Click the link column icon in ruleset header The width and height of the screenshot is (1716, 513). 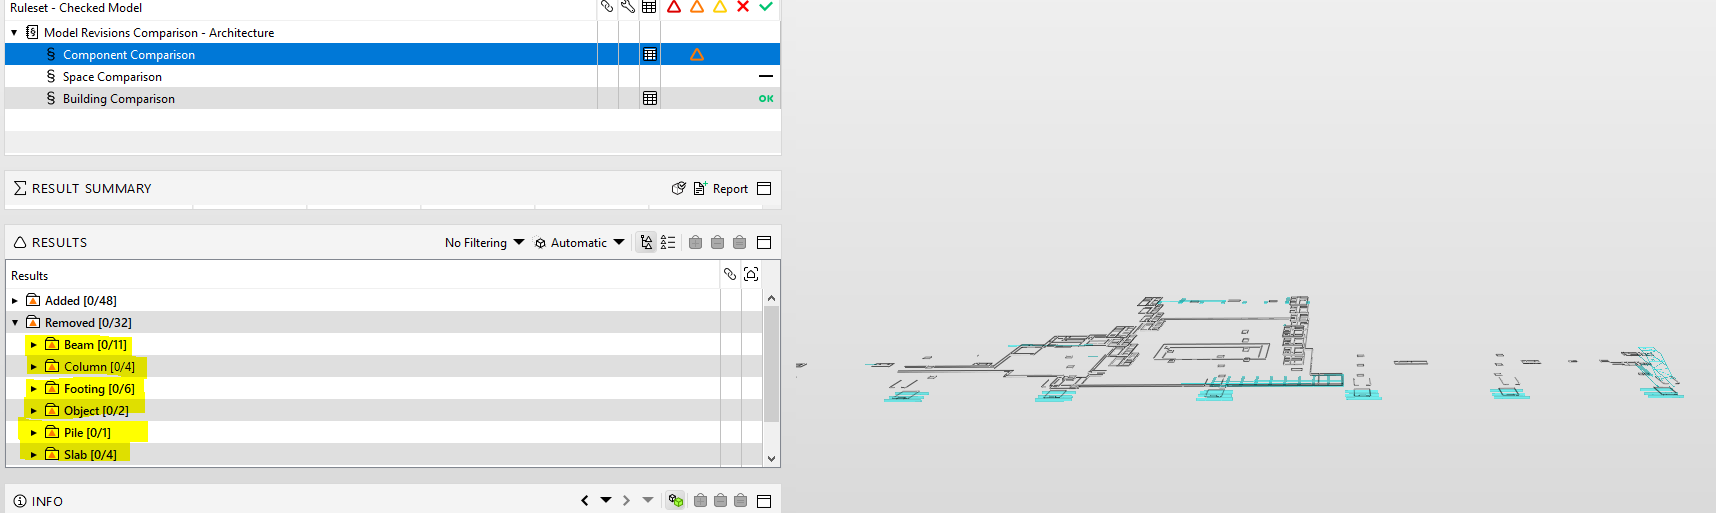tap(607, 7)
